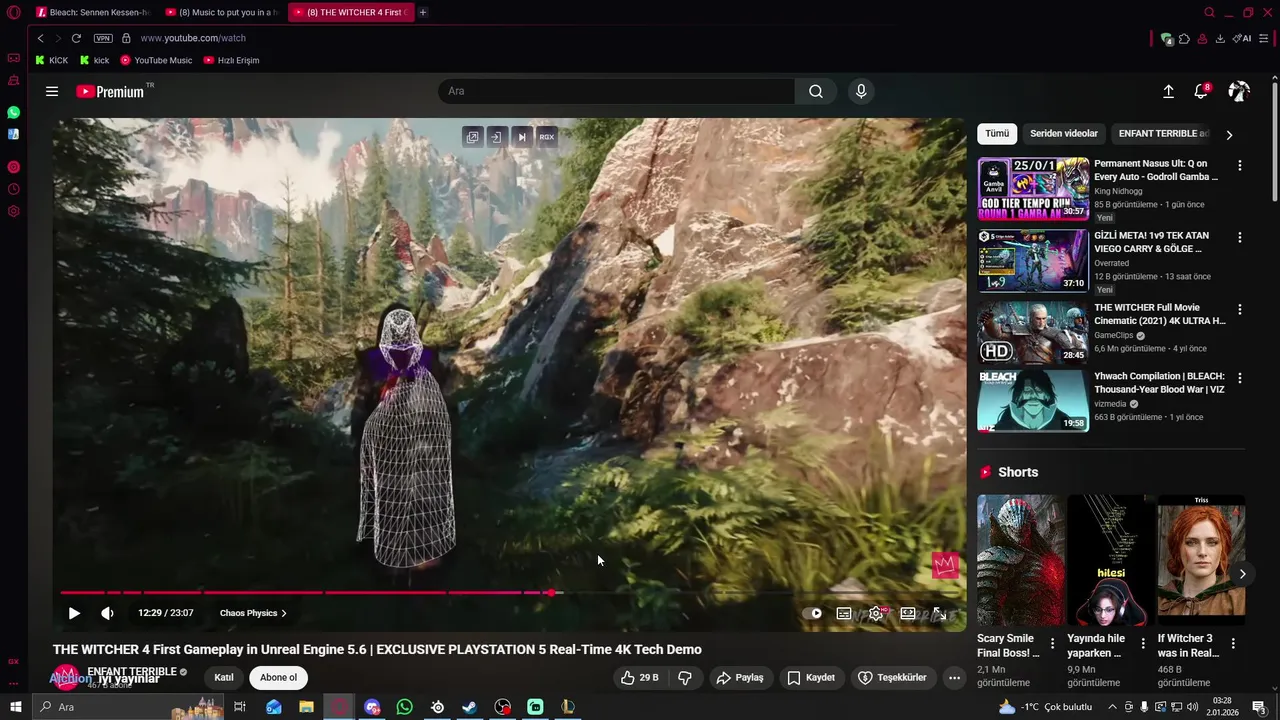Open the Chaos Physics chapter list
Image resolution: width=1280 pixels, height=720 pixels.
[x=253, y=613]
